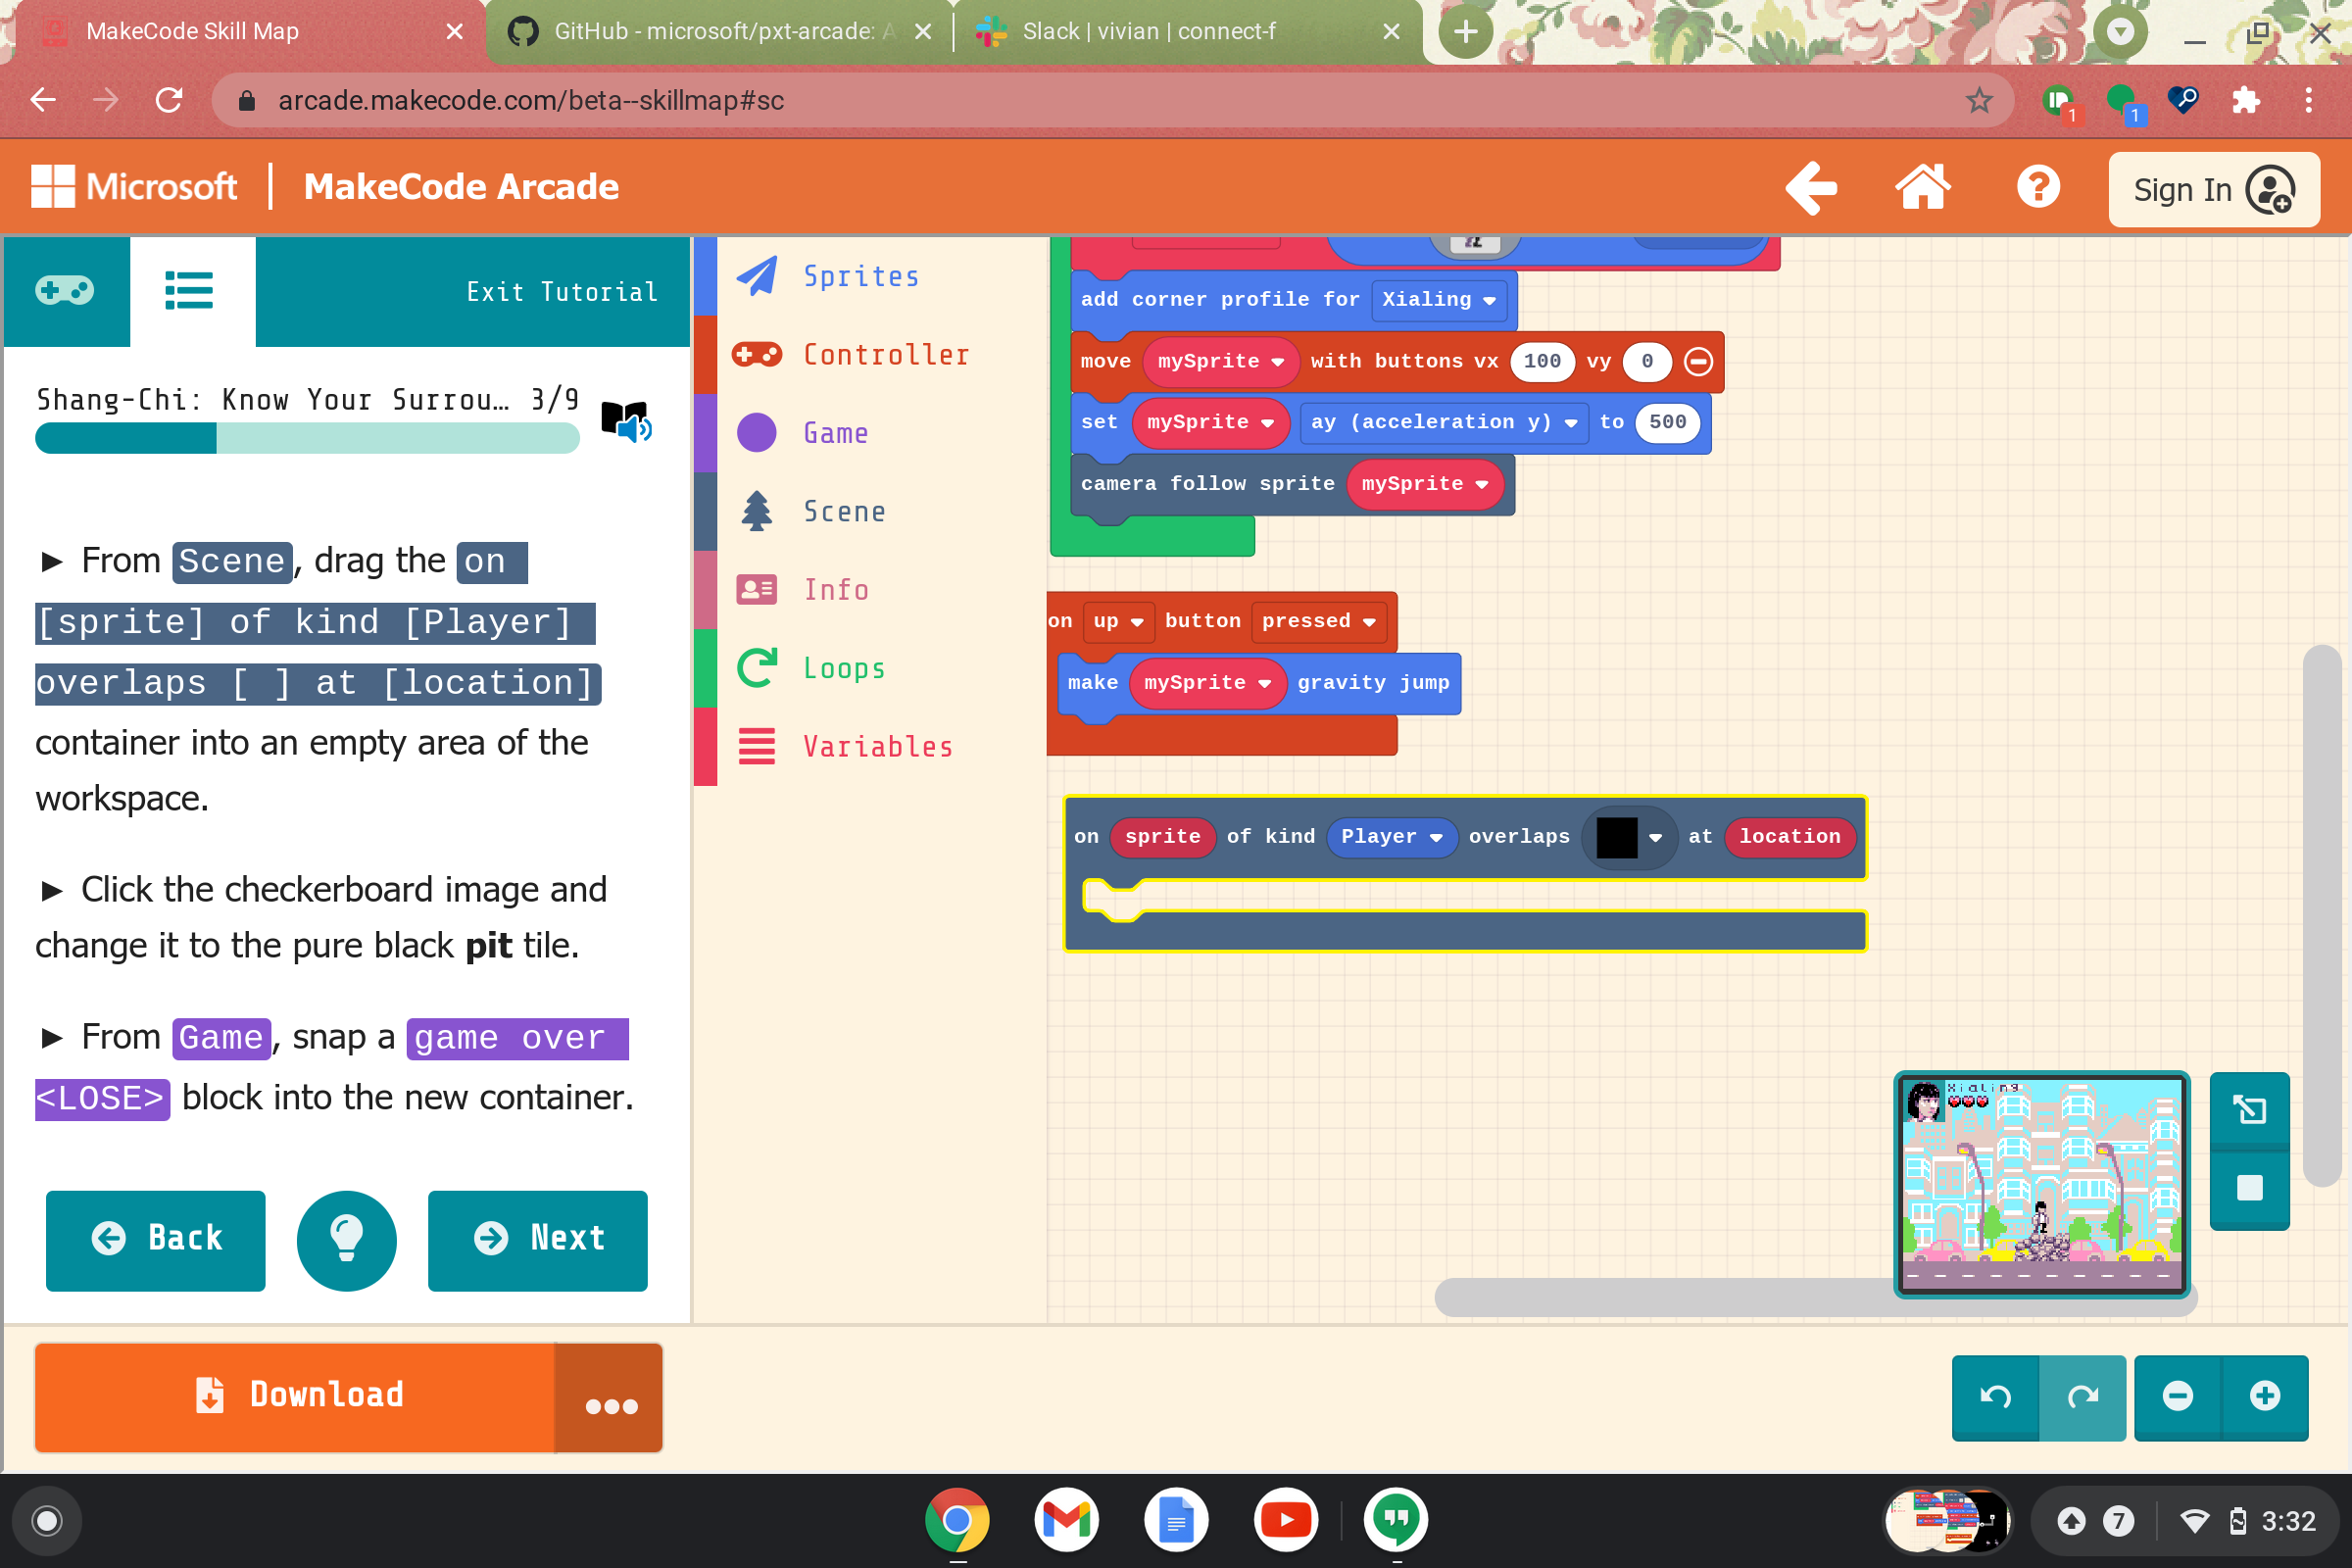The image size is (2352, 1568).
Task: Open the Home icon in header
Action: pos(1922,188)
